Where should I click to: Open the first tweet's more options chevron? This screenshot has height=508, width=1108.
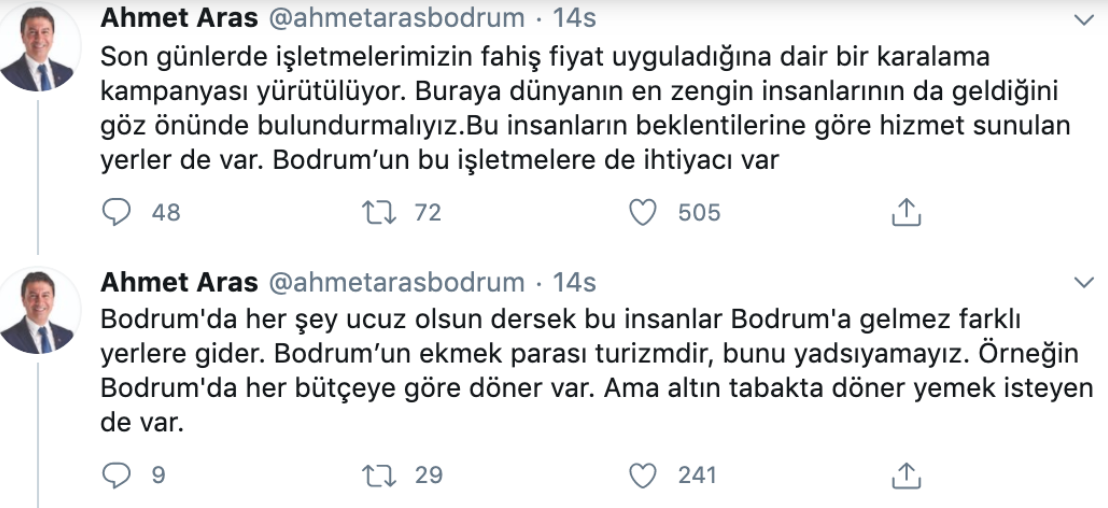pos(1083,21)
